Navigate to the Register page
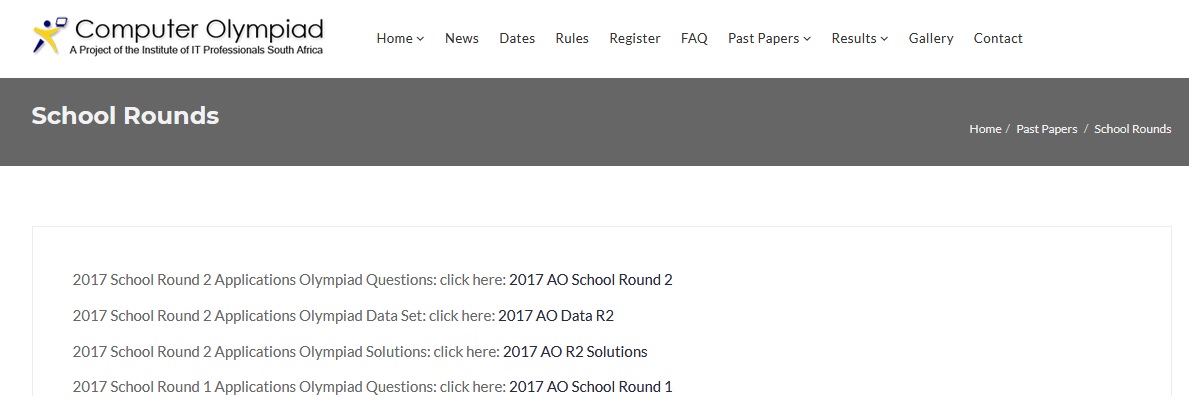 point(635,38)
